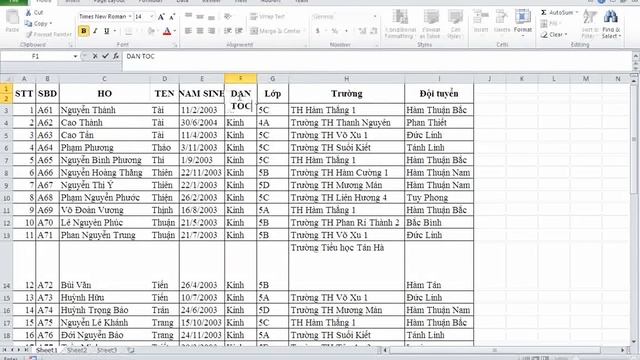Click the F1 Name Box field
The width and height of the screenshot is (640, 360).
point(36,56)
